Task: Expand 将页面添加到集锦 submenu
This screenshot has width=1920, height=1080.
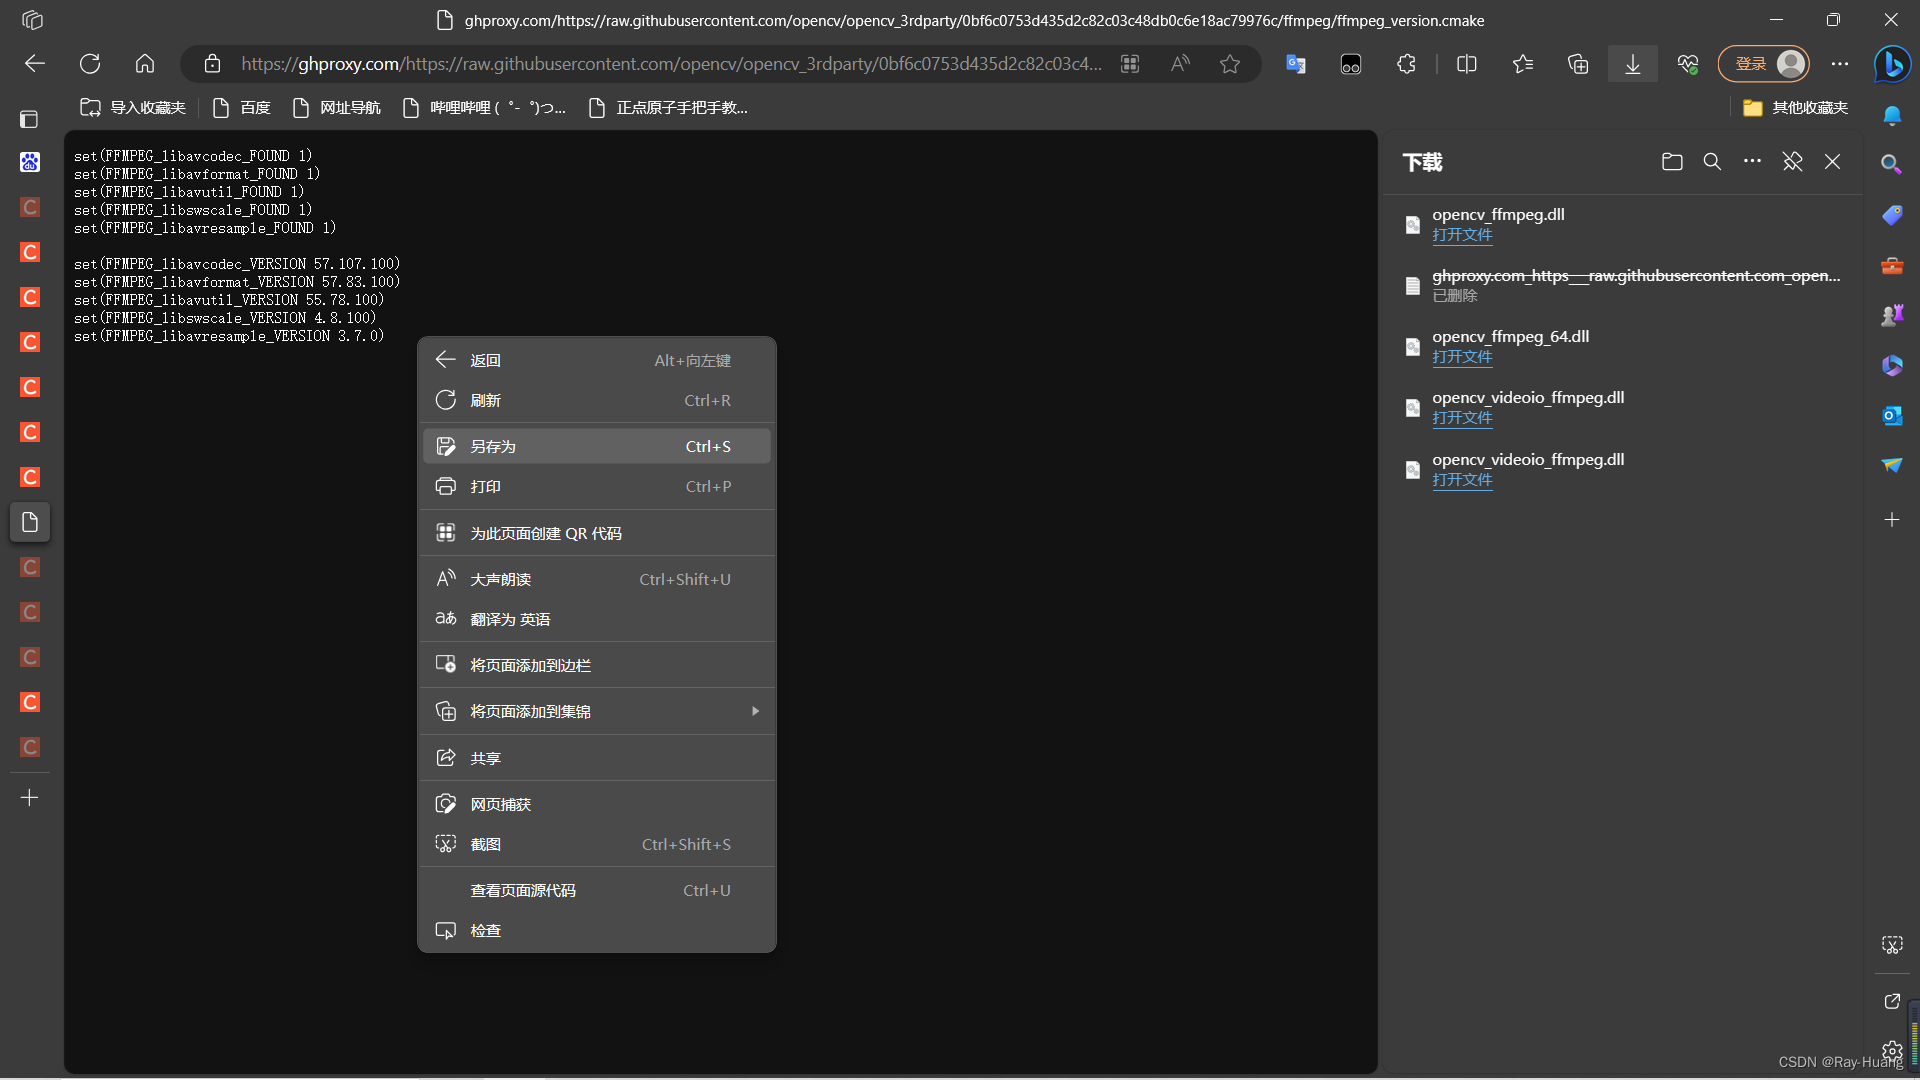Action: [x=596, y=711]
